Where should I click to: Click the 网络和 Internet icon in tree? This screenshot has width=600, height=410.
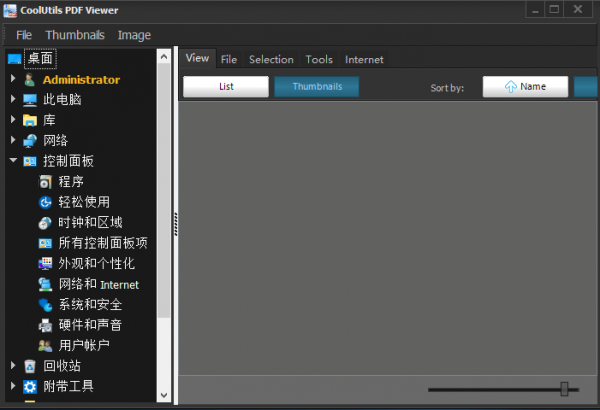(45, 284)
